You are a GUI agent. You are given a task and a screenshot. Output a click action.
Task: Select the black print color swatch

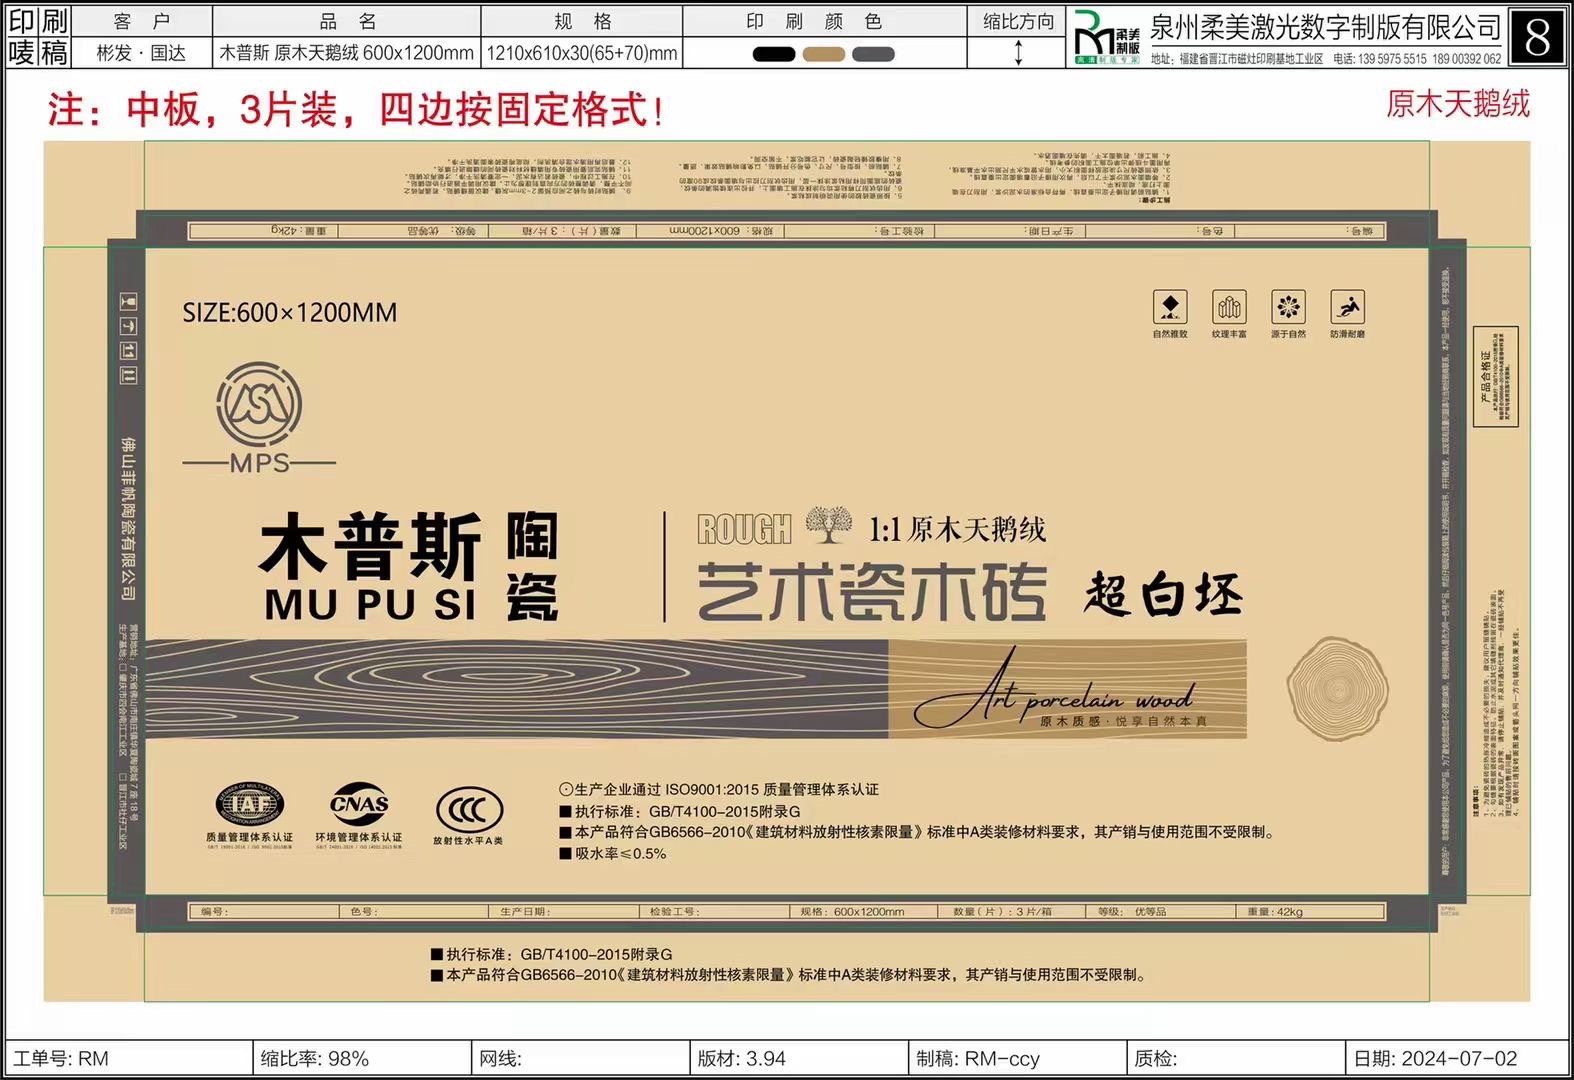(773, 54)
